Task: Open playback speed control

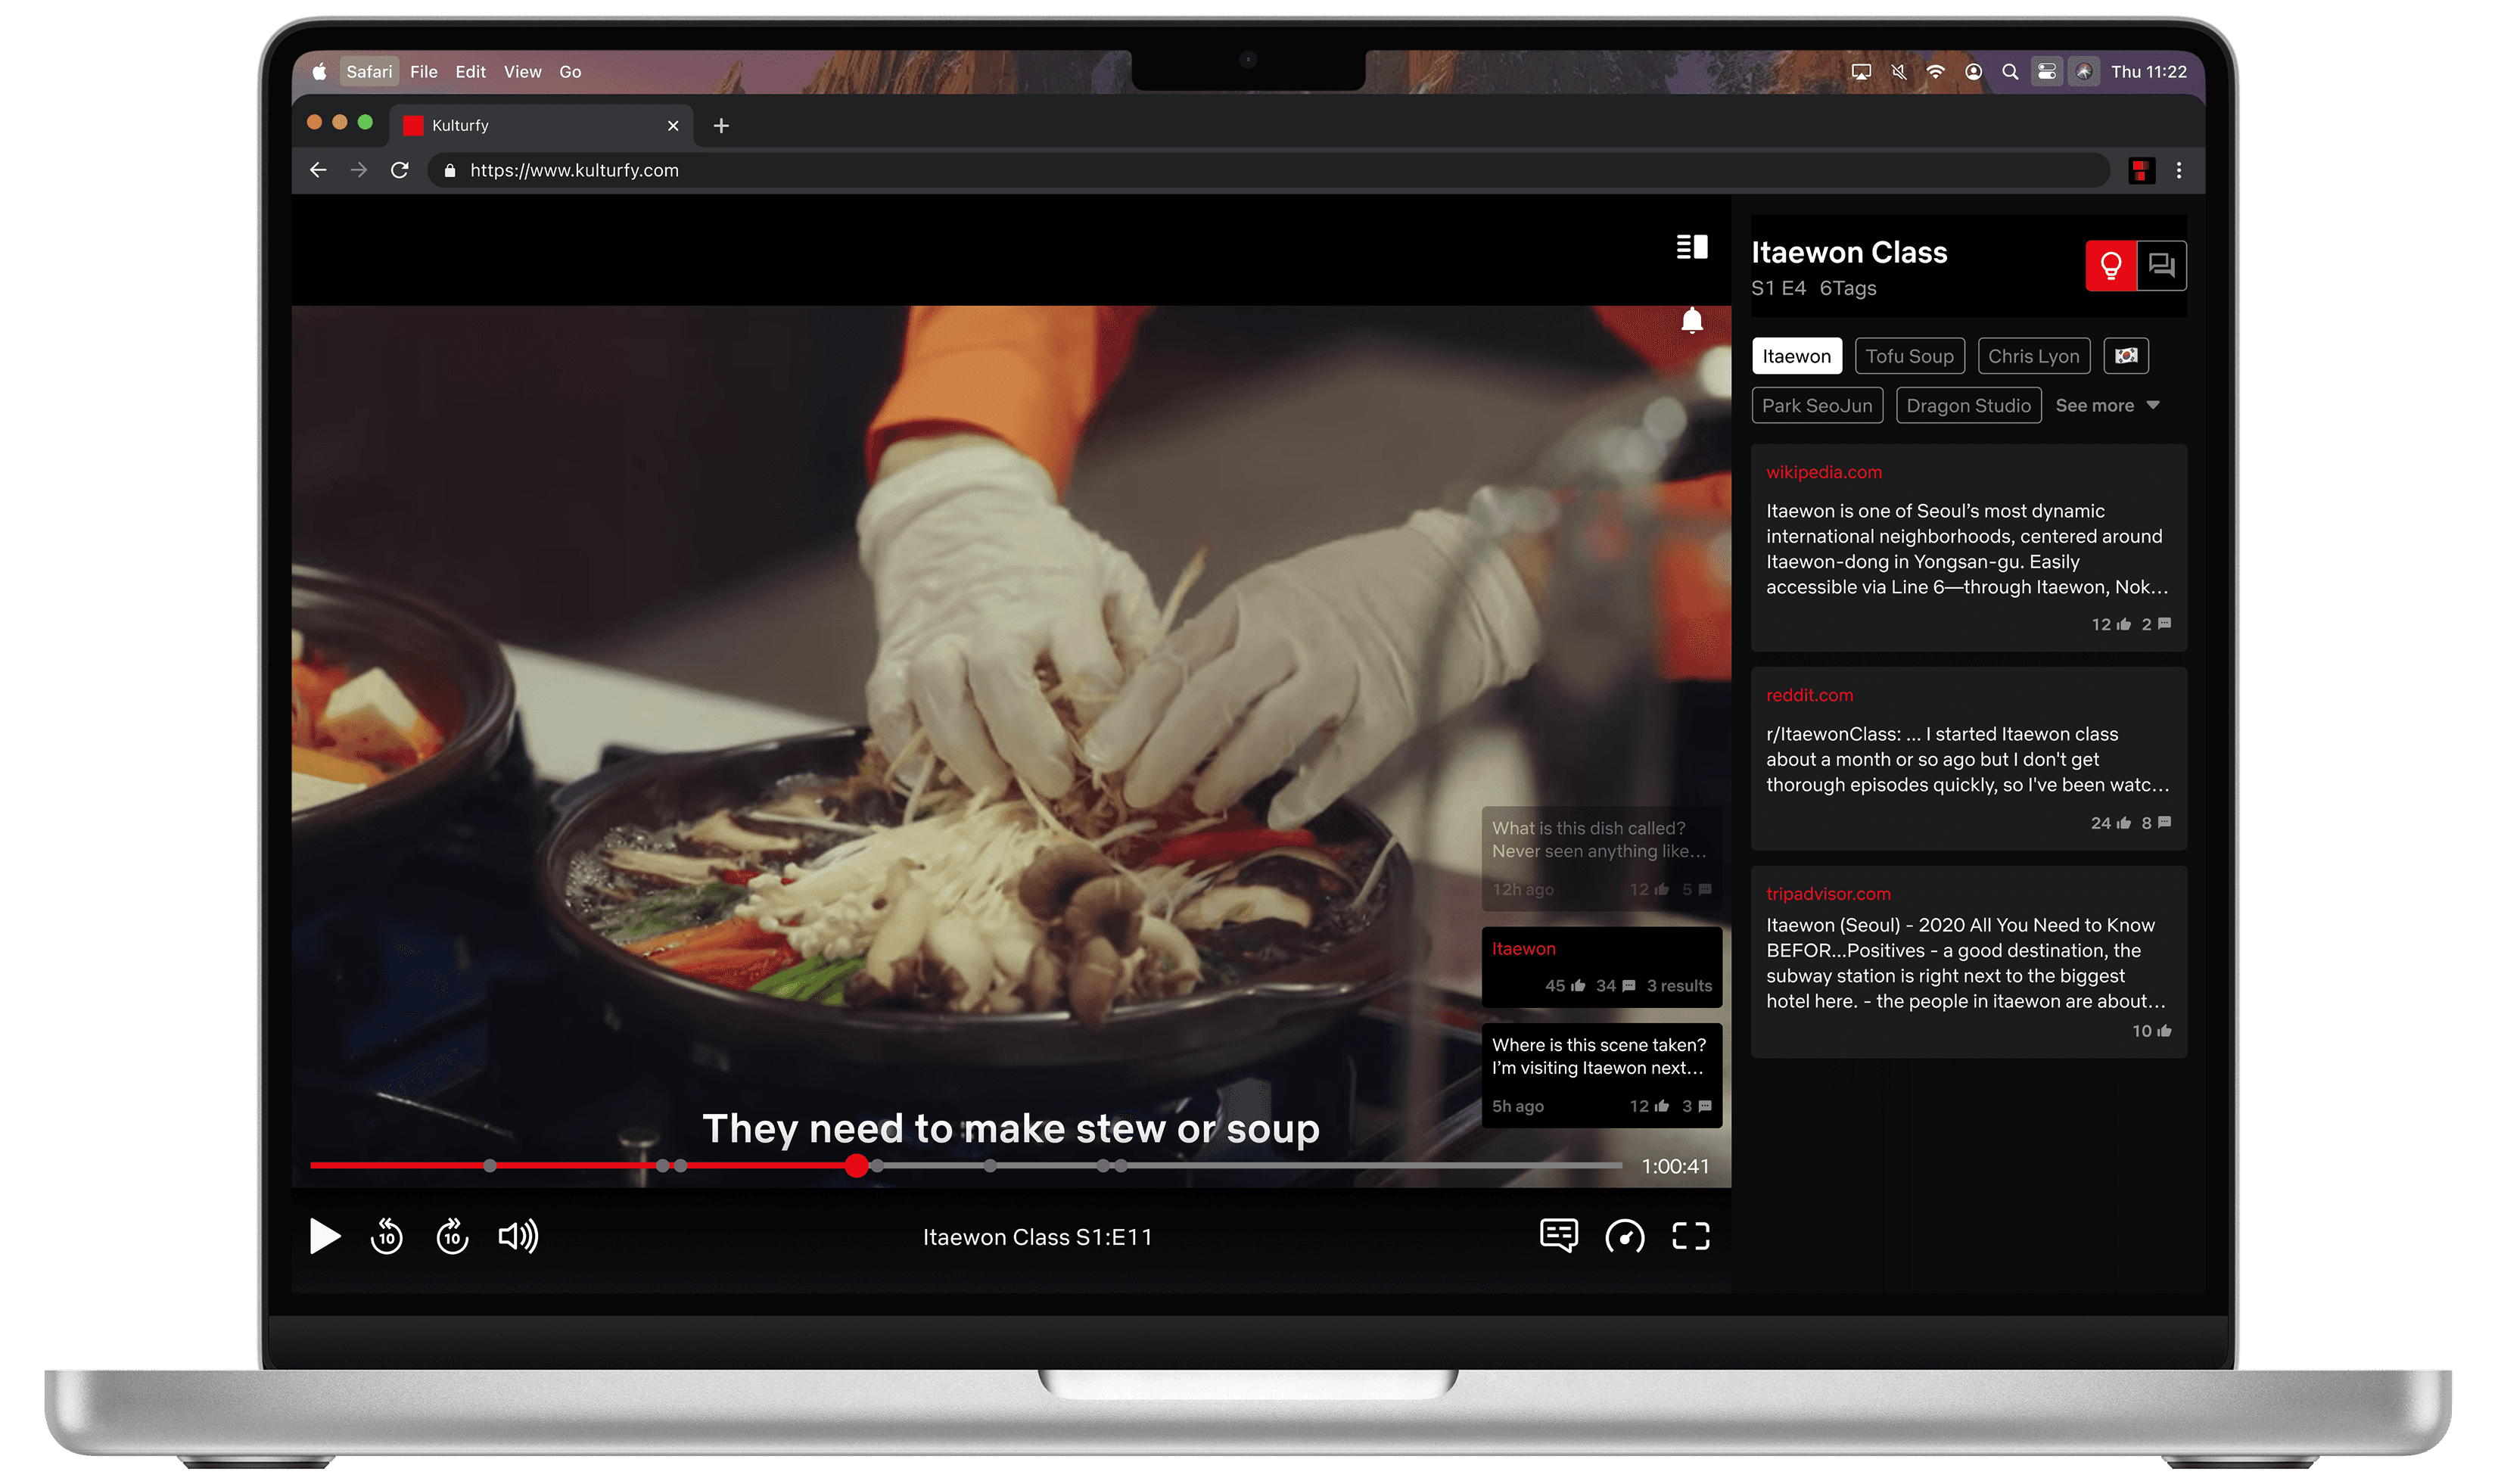Action: (x=1624, y=1236)
